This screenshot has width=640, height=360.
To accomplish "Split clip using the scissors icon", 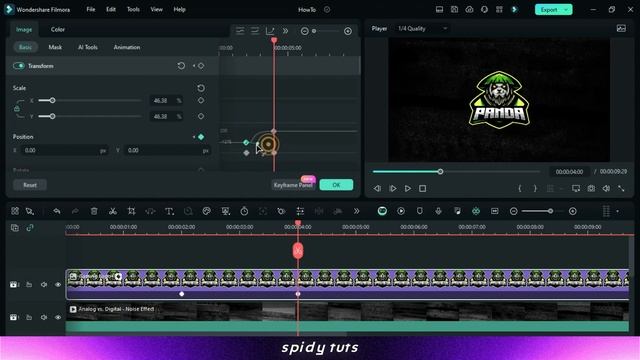I will point(113,211).
